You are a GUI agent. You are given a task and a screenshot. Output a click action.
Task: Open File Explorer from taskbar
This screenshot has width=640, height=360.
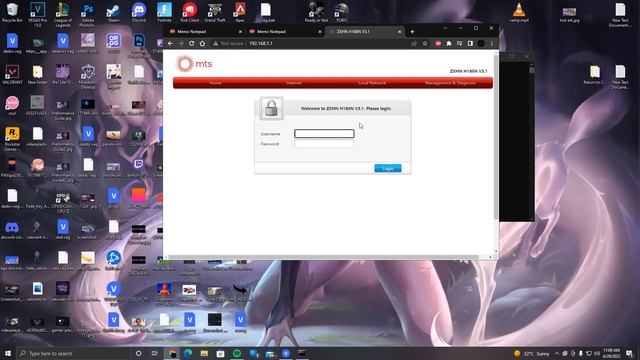[204, 353]
